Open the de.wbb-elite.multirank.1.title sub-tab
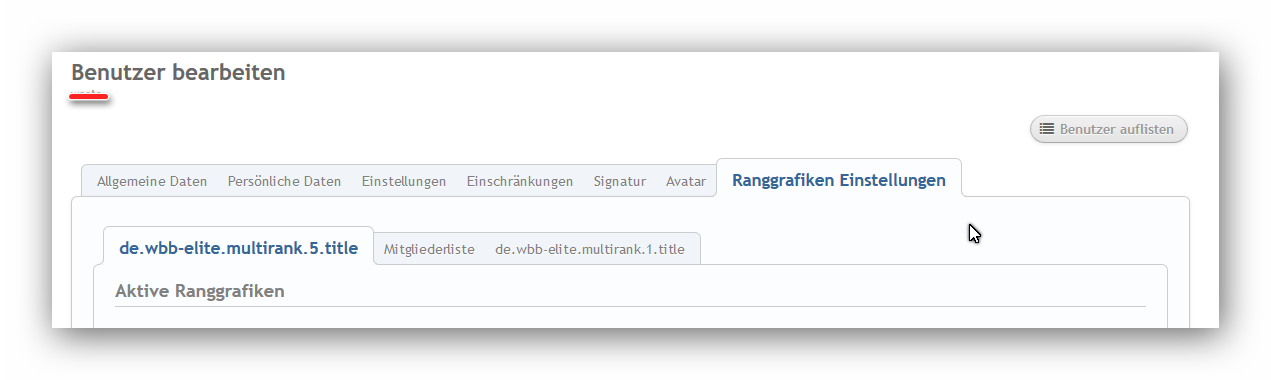The image size is (1271, 380). tap(590, 249)
